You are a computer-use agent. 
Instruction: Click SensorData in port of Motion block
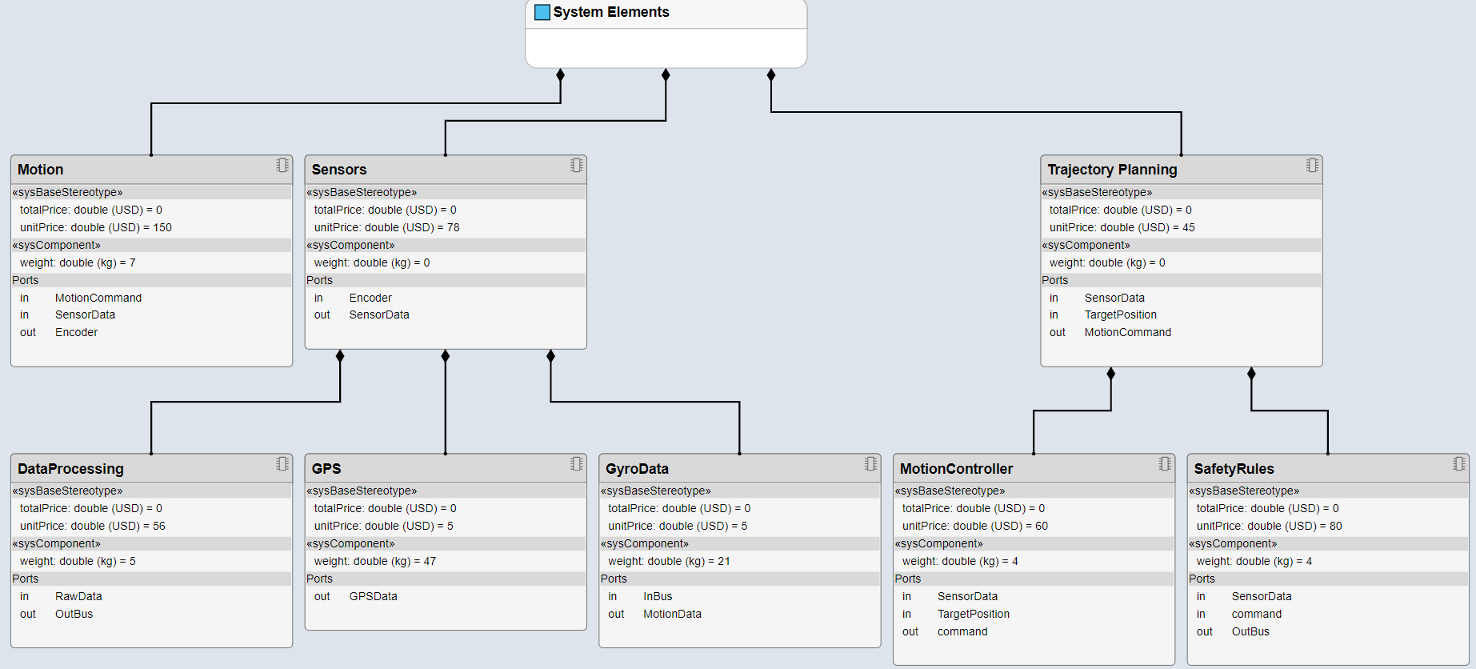[x=85, y=315]
